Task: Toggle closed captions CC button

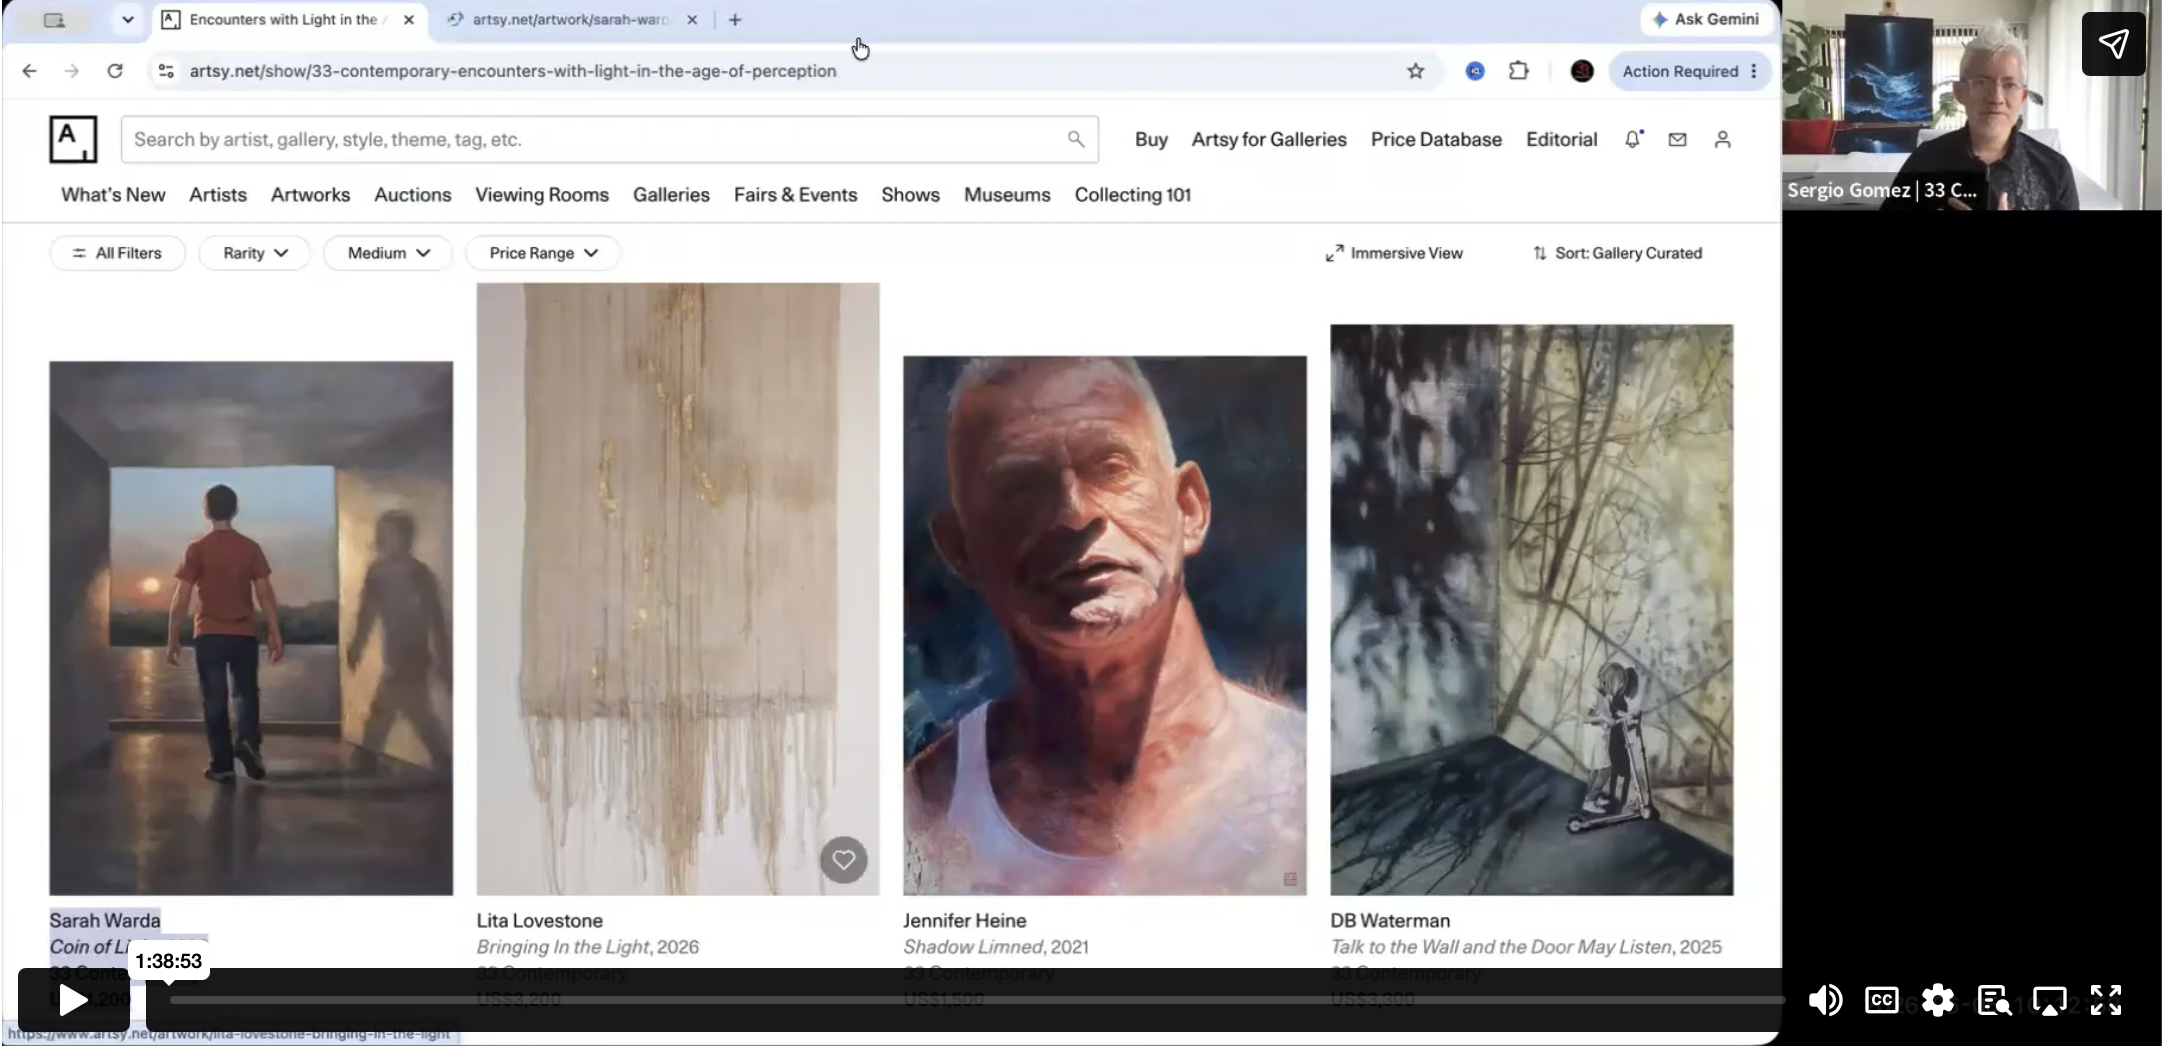Action: coord(1881,1000)
